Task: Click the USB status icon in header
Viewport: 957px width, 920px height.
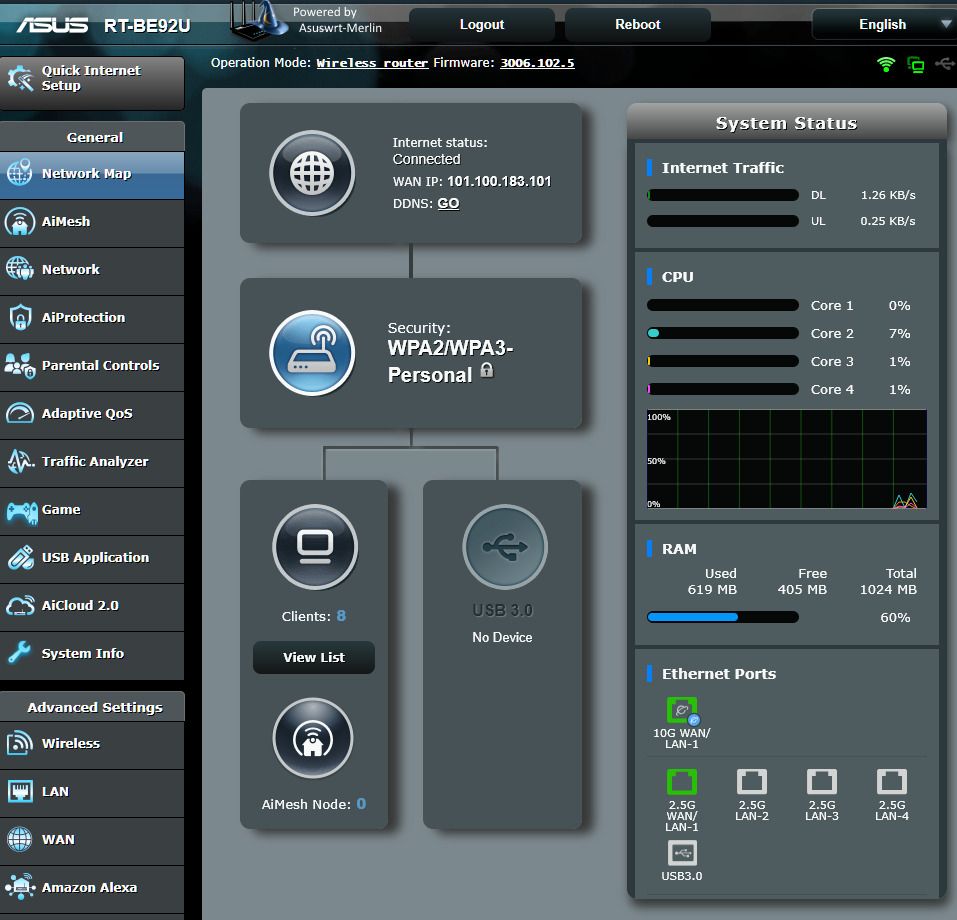Action: click(x=945, y=63)
